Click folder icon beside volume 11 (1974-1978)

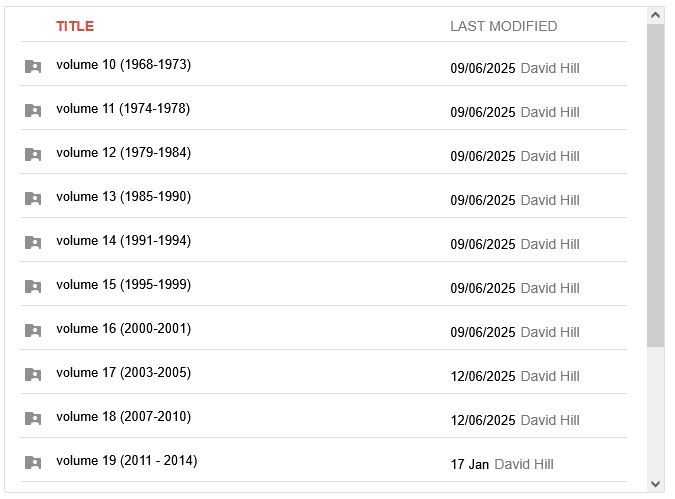pos(33,111)
